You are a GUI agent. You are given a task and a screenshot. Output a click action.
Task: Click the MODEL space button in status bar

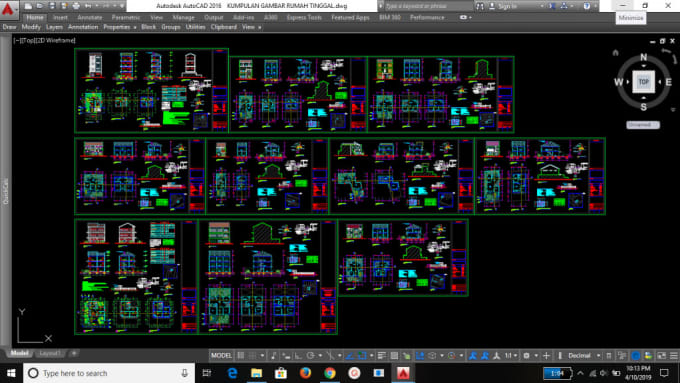pos(221,356)
